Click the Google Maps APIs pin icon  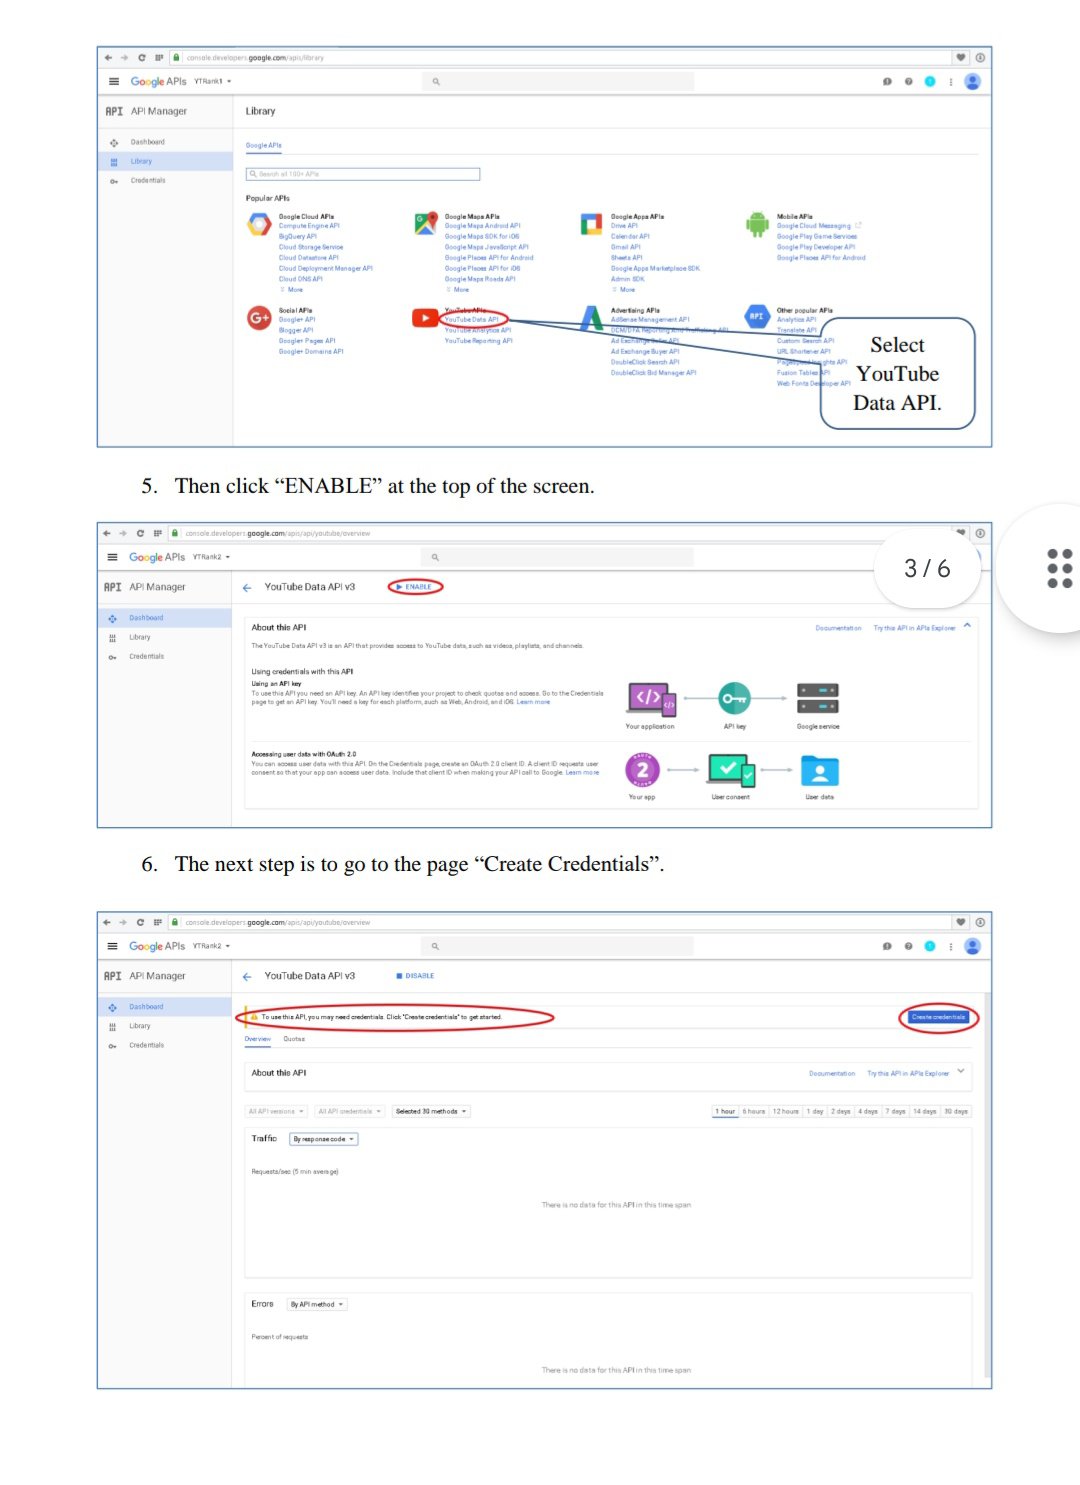425,224
